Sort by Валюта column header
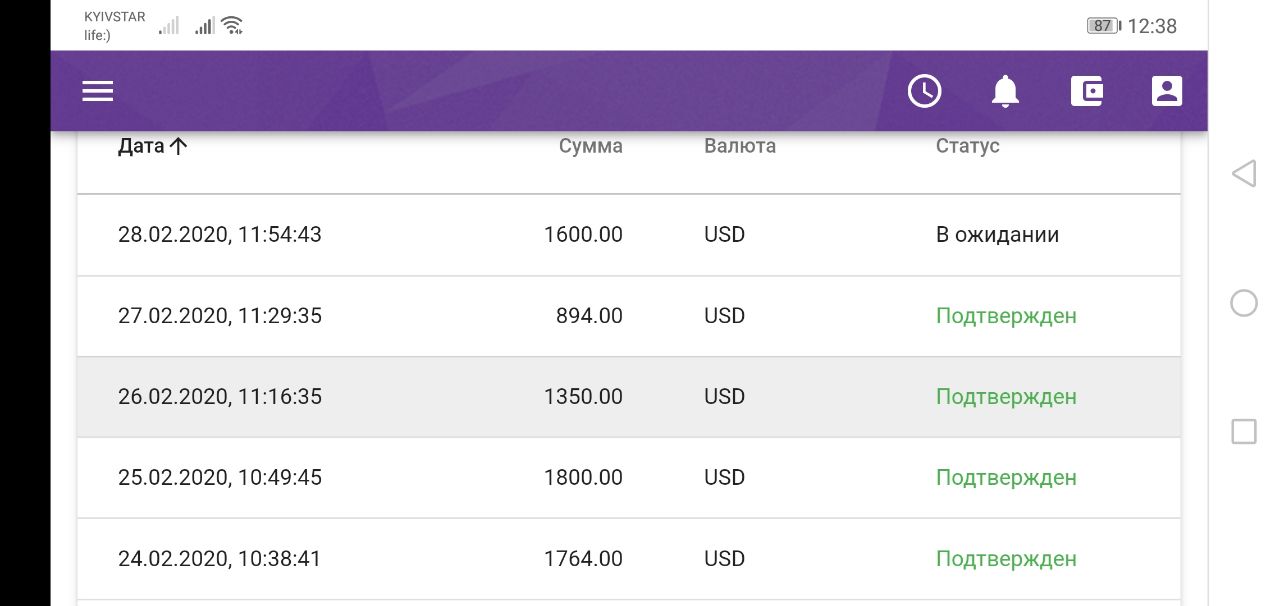Image resolution: width=1280 pixels, height=606 pixels. pyautogui.click(x=739, y=146)
